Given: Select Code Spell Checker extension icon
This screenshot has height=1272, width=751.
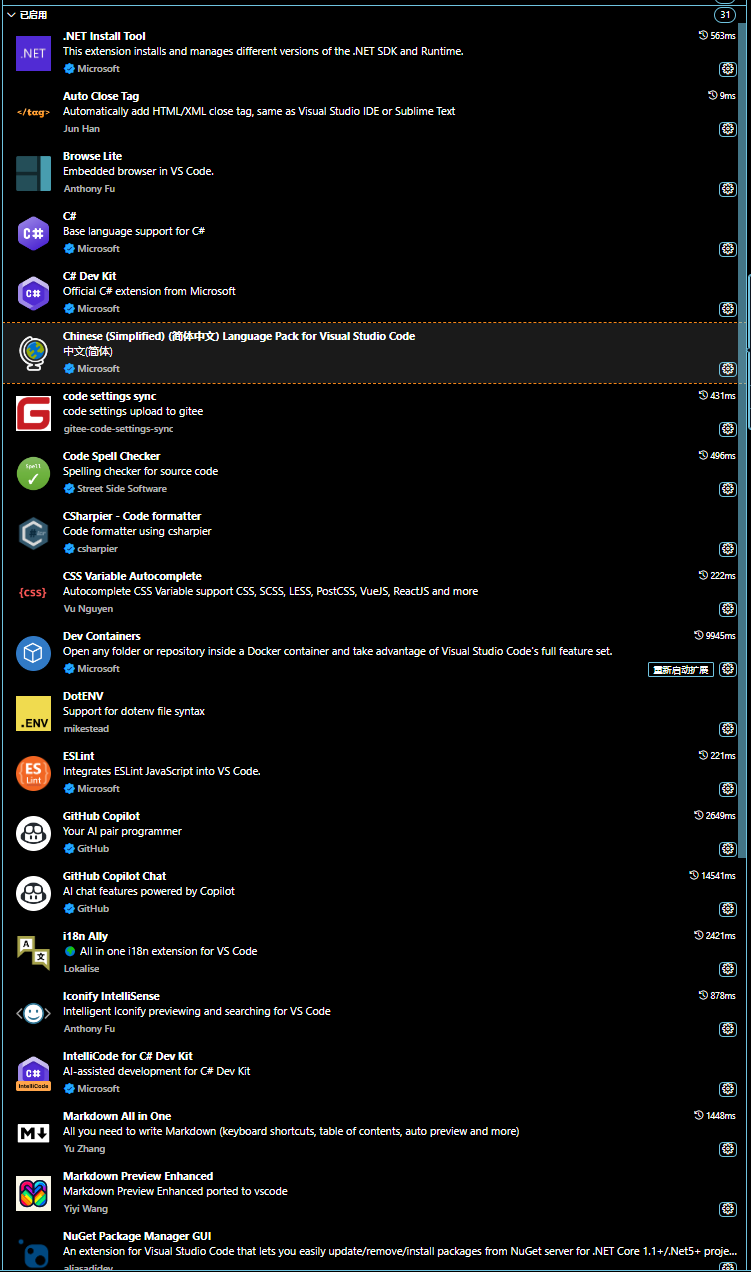Looking at the screenshot, I should click(x=33, y=473).
